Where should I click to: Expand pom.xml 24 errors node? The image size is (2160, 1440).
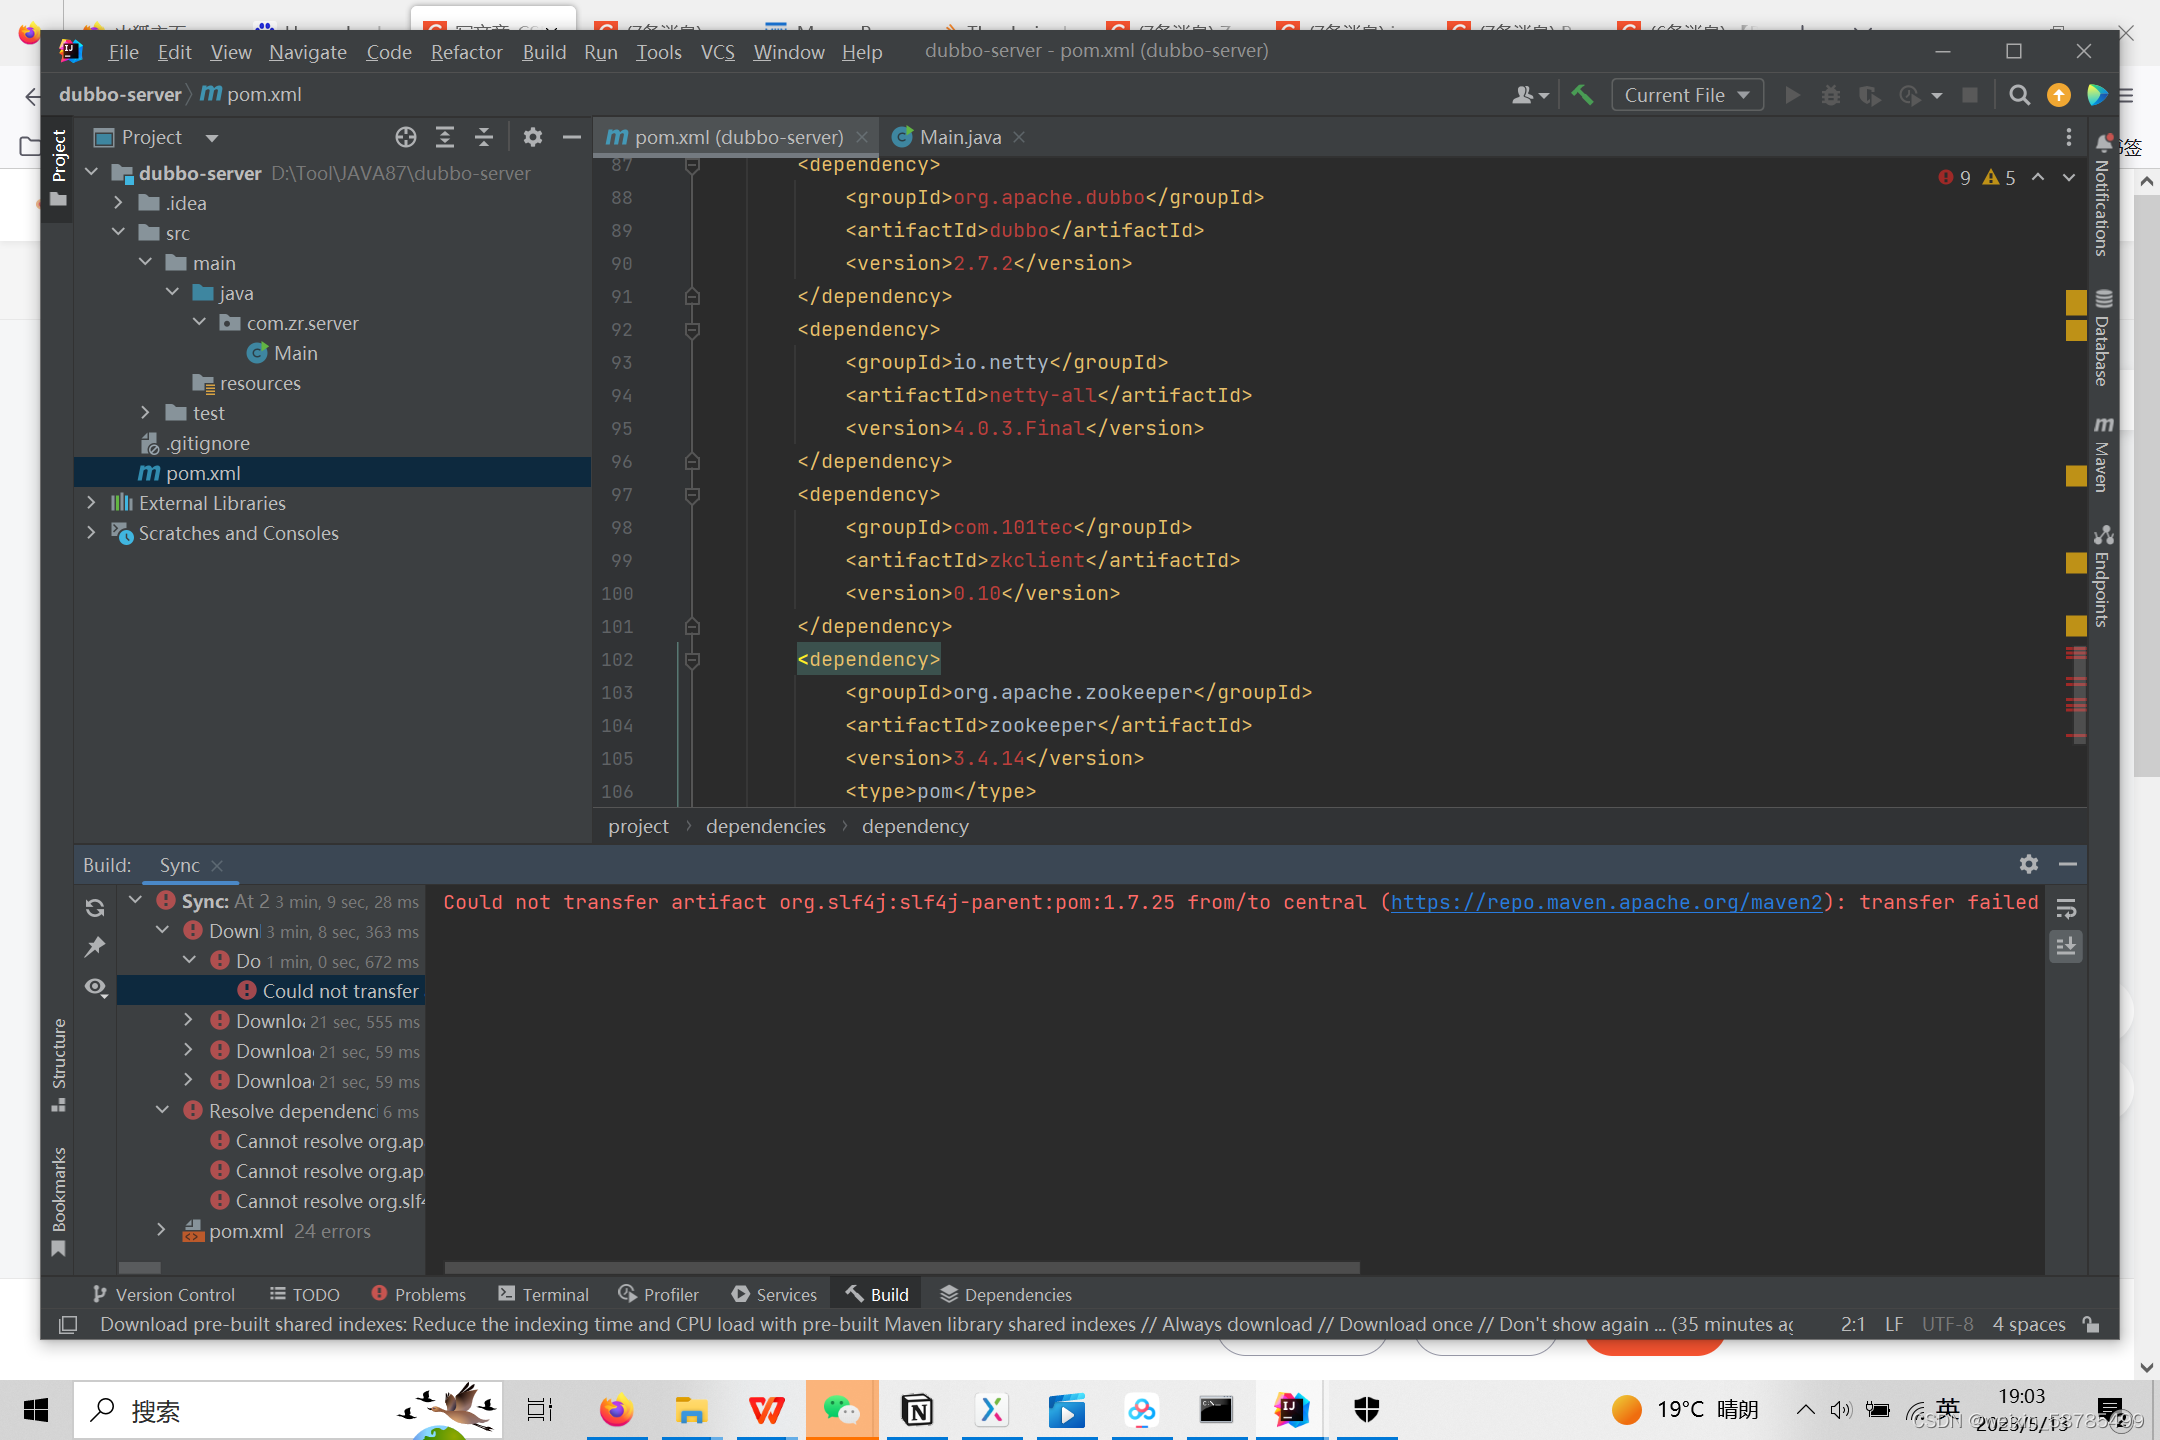point(161,1231)
